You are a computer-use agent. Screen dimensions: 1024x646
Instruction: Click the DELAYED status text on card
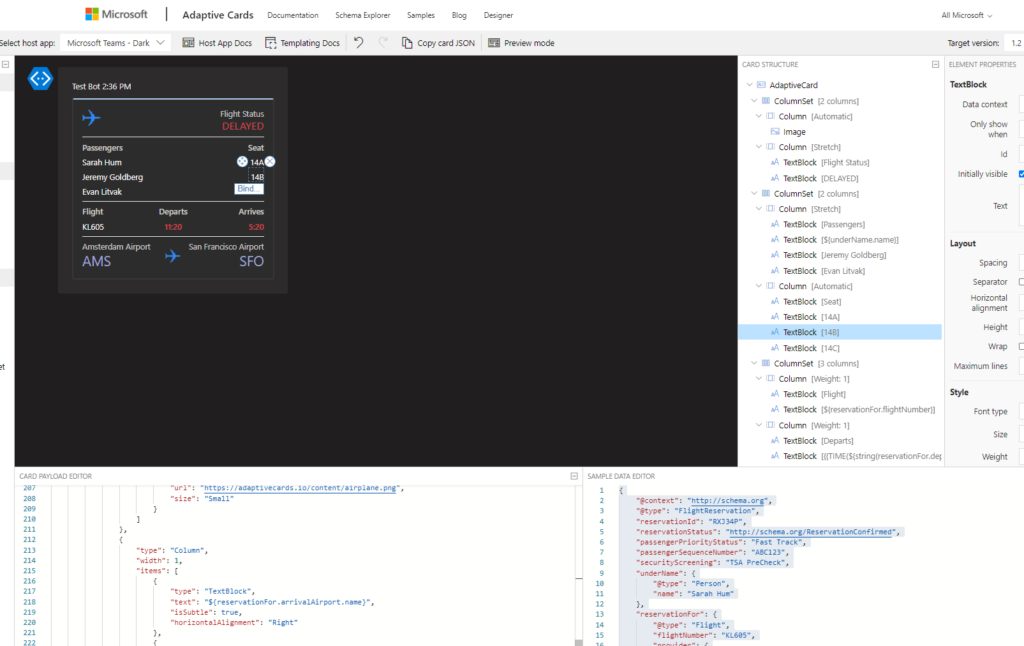pyautogui.click(x=243, y=126)
